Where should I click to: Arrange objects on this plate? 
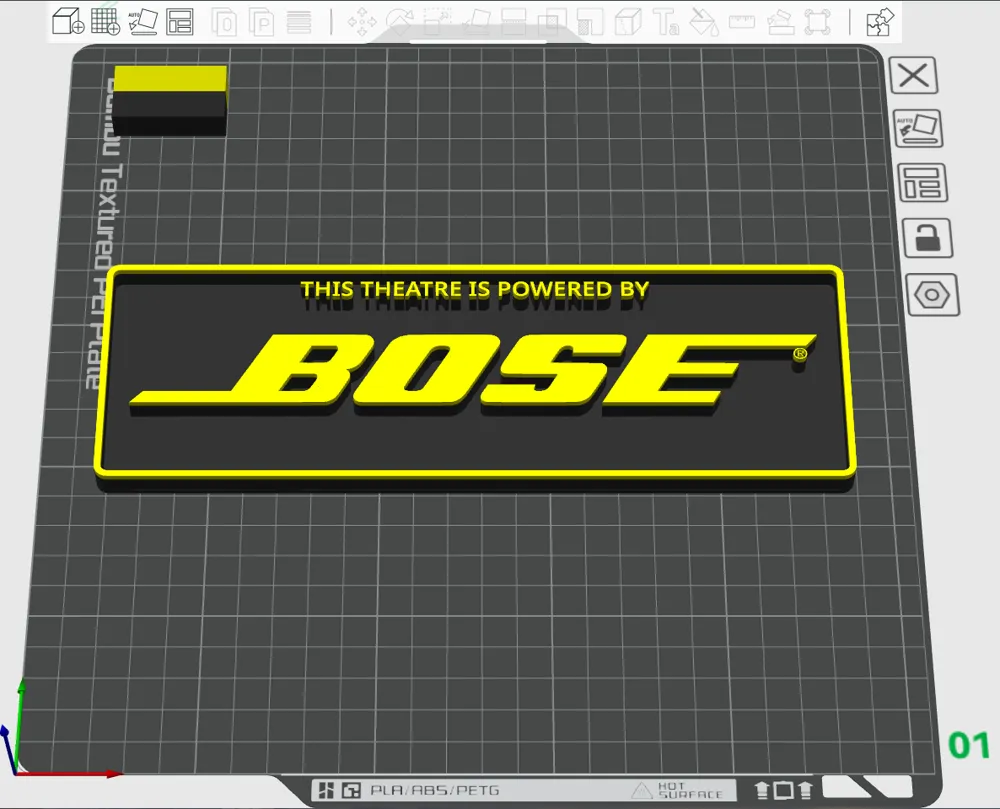(x=923, y=184)
